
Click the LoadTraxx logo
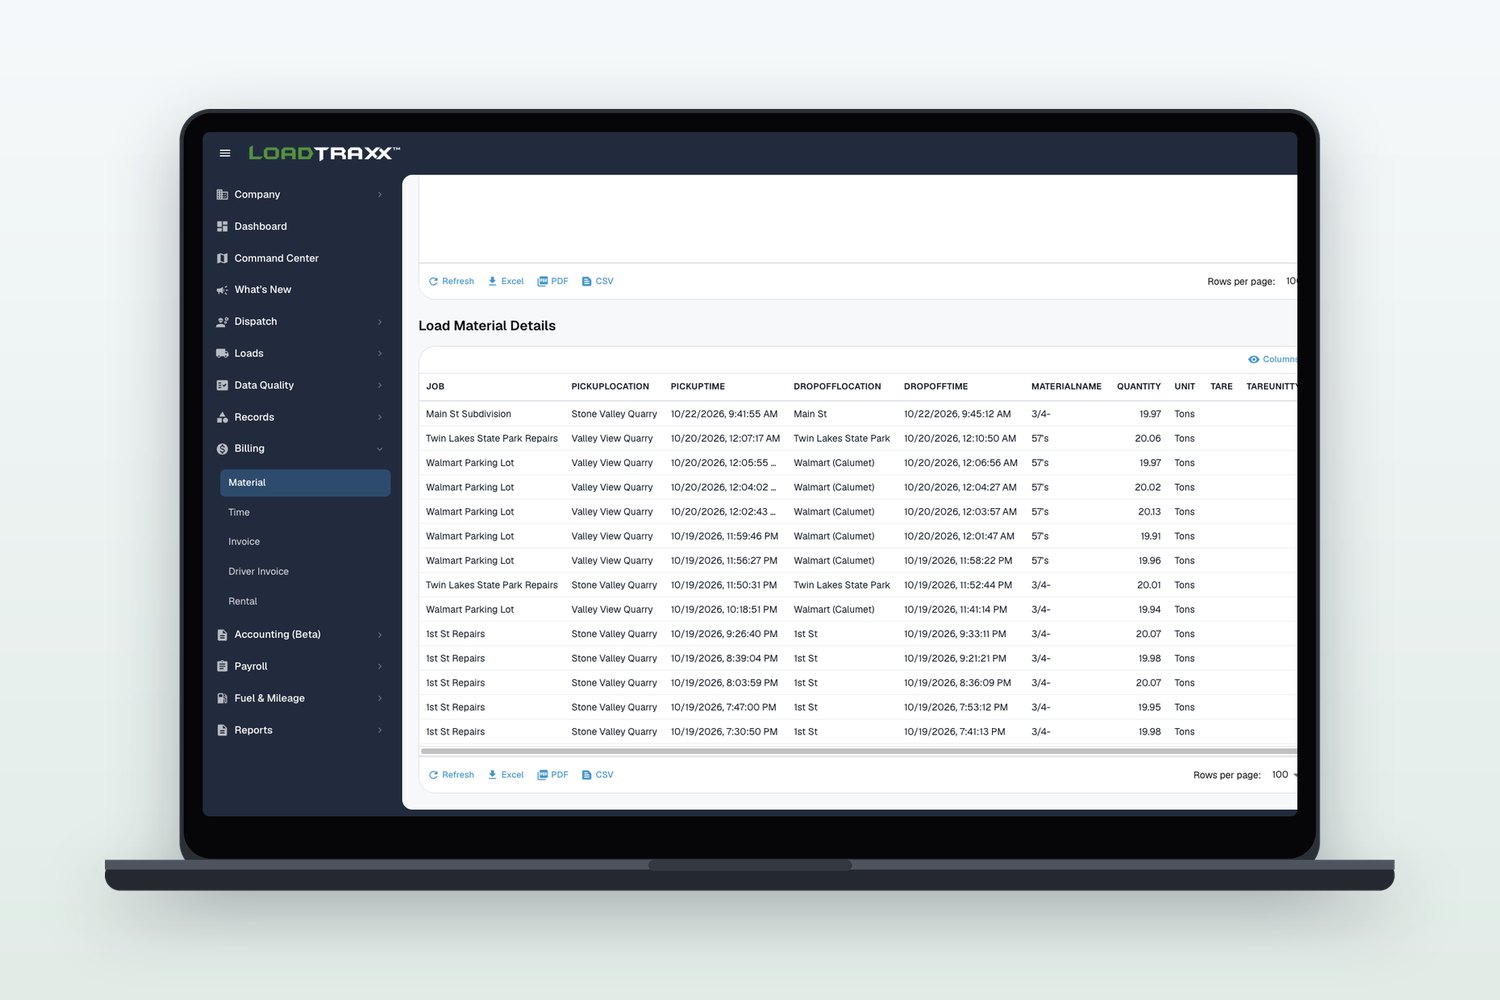324,153
